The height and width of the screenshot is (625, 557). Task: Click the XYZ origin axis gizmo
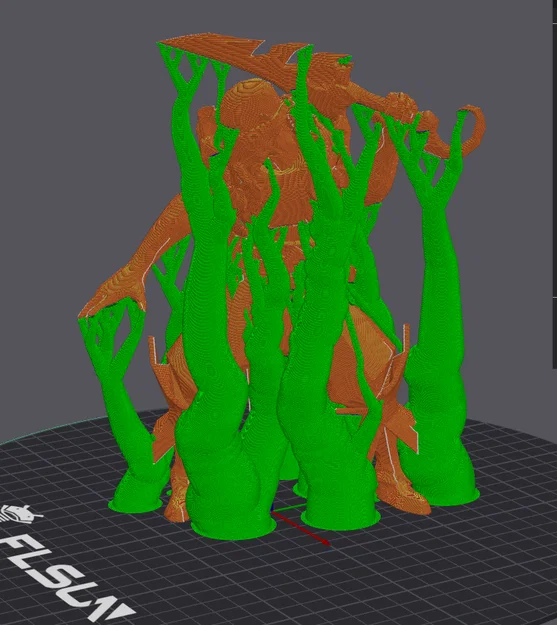click(x=300, y=525)
